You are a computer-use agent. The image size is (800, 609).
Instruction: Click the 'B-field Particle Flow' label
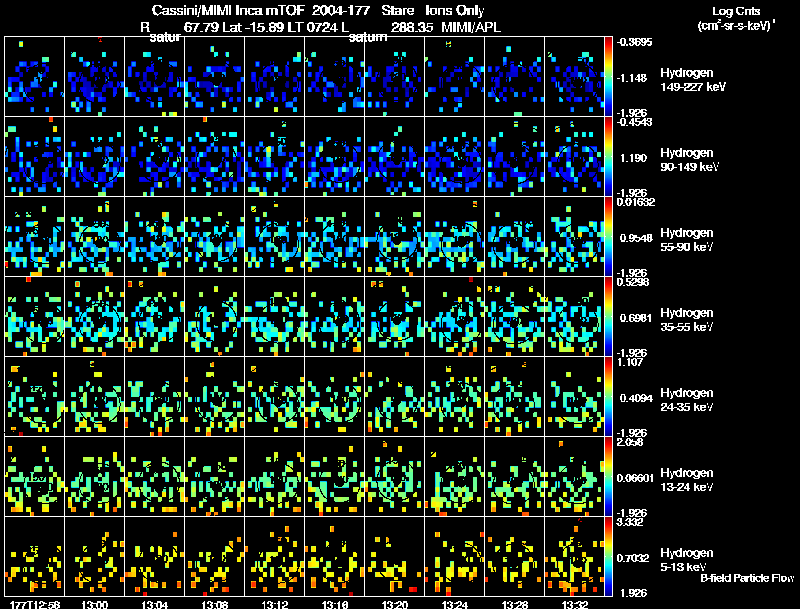point(747,578)
